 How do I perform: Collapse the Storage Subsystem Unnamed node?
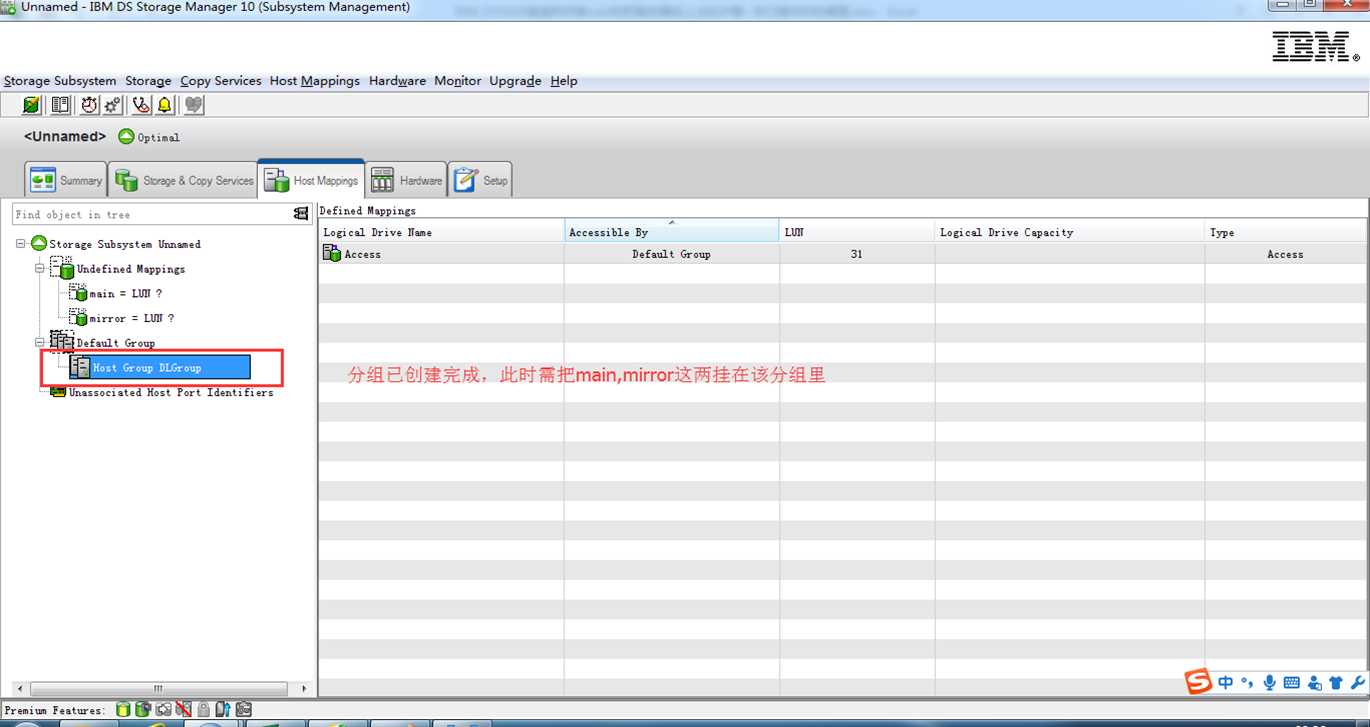point(21,243)
